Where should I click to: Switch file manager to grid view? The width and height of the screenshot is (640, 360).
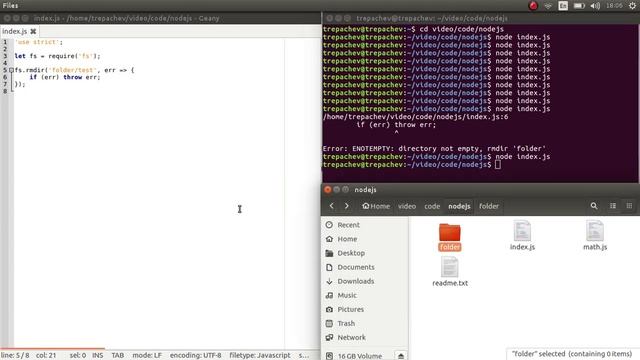pos(629,206)
